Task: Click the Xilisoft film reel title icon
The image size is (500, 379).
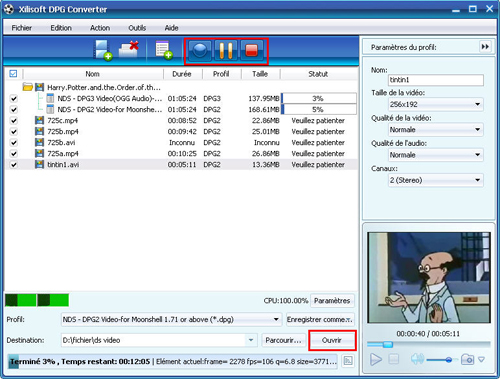Action: click(9, 9)
